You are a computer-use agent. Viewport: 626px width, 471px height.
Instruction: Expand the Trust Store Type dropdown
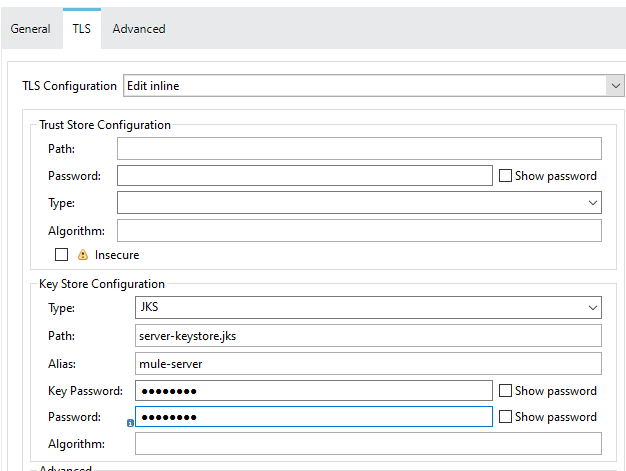click(x=359, y=203)
